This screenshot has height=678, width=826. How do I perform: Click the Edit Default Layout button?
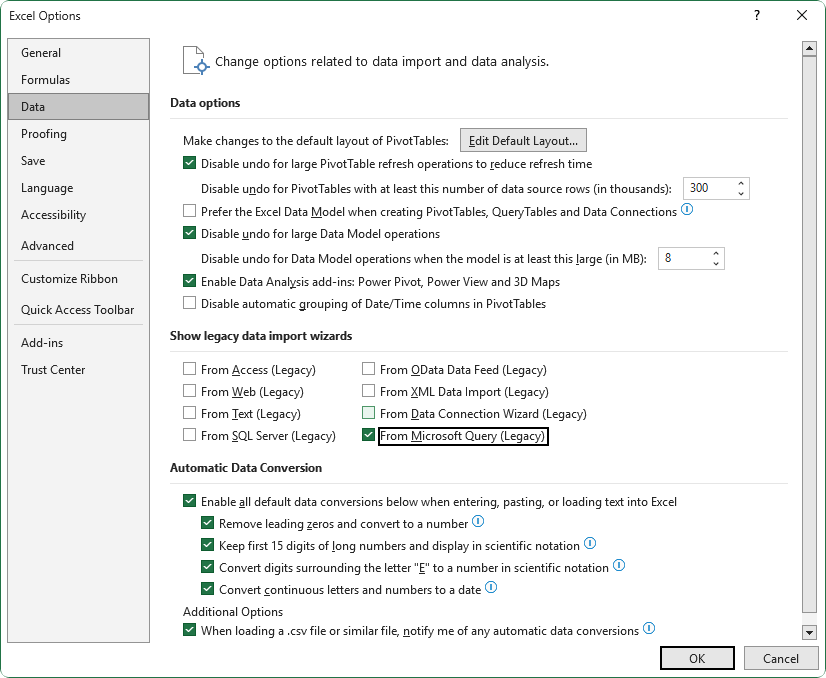[523, 140]
